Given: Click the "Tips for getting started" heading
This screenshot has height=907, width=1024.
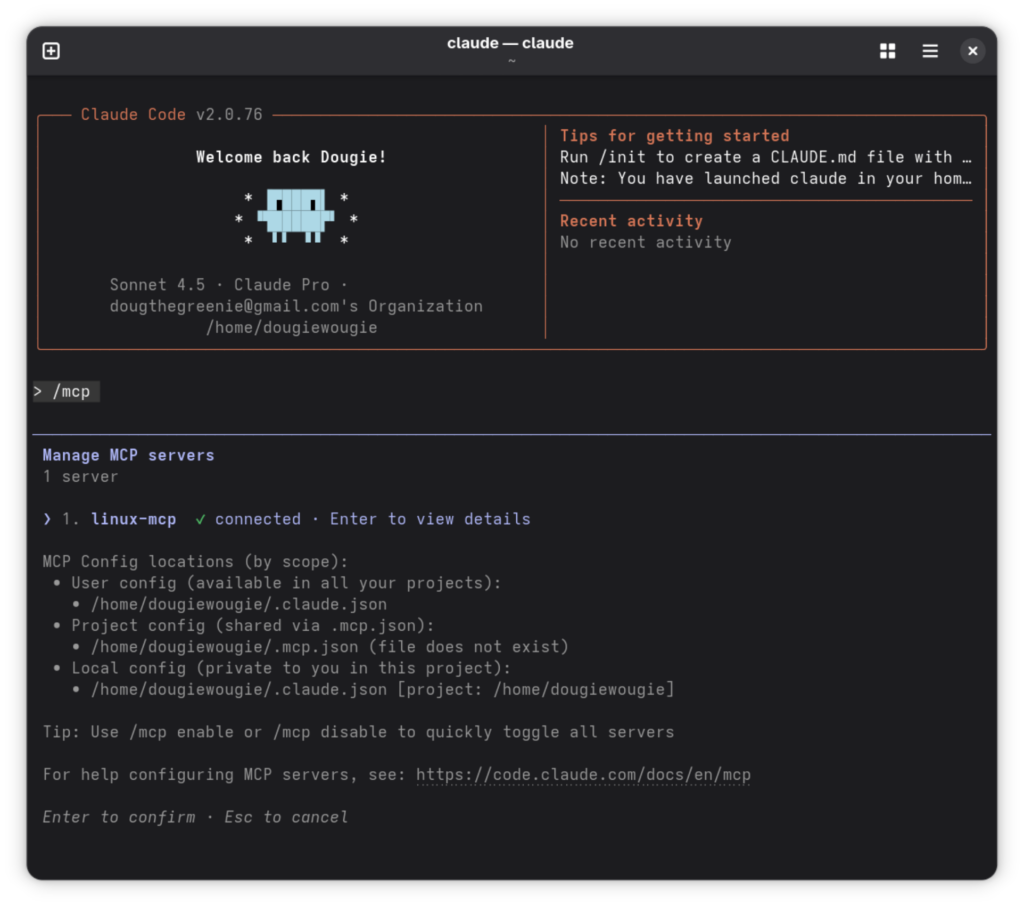Looking at the screenshot, I should [674, 136].
